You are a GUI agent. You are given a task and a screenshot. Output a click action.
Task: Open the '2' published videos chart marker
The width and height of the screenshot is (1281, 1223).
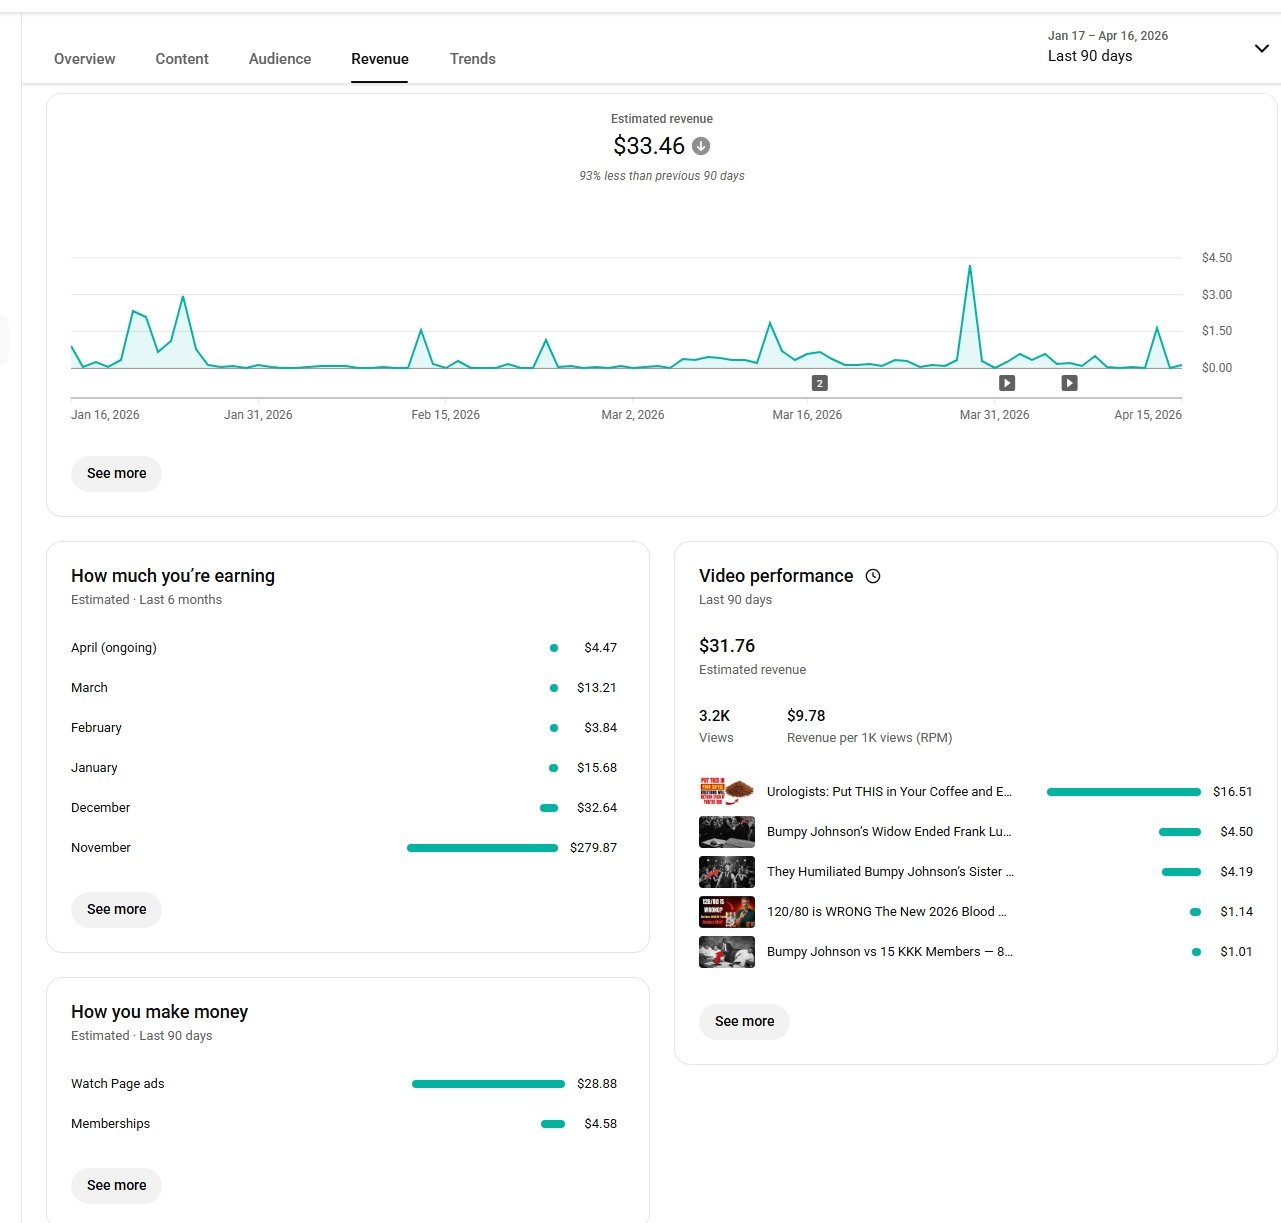click(819, 383)
